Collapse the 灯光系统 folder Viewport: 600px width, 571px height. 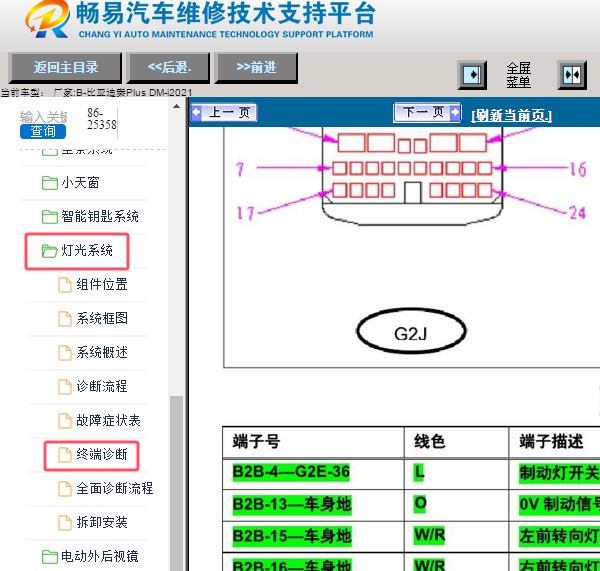[x=87, y=251]
